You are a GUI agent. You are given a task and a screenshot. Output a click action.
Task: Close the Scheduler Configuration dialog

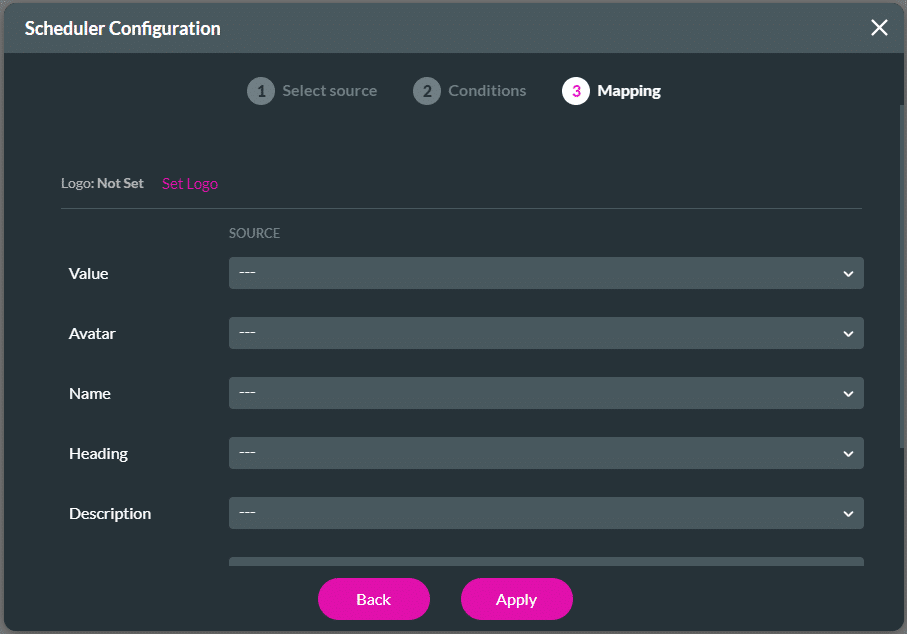point(879,28)
